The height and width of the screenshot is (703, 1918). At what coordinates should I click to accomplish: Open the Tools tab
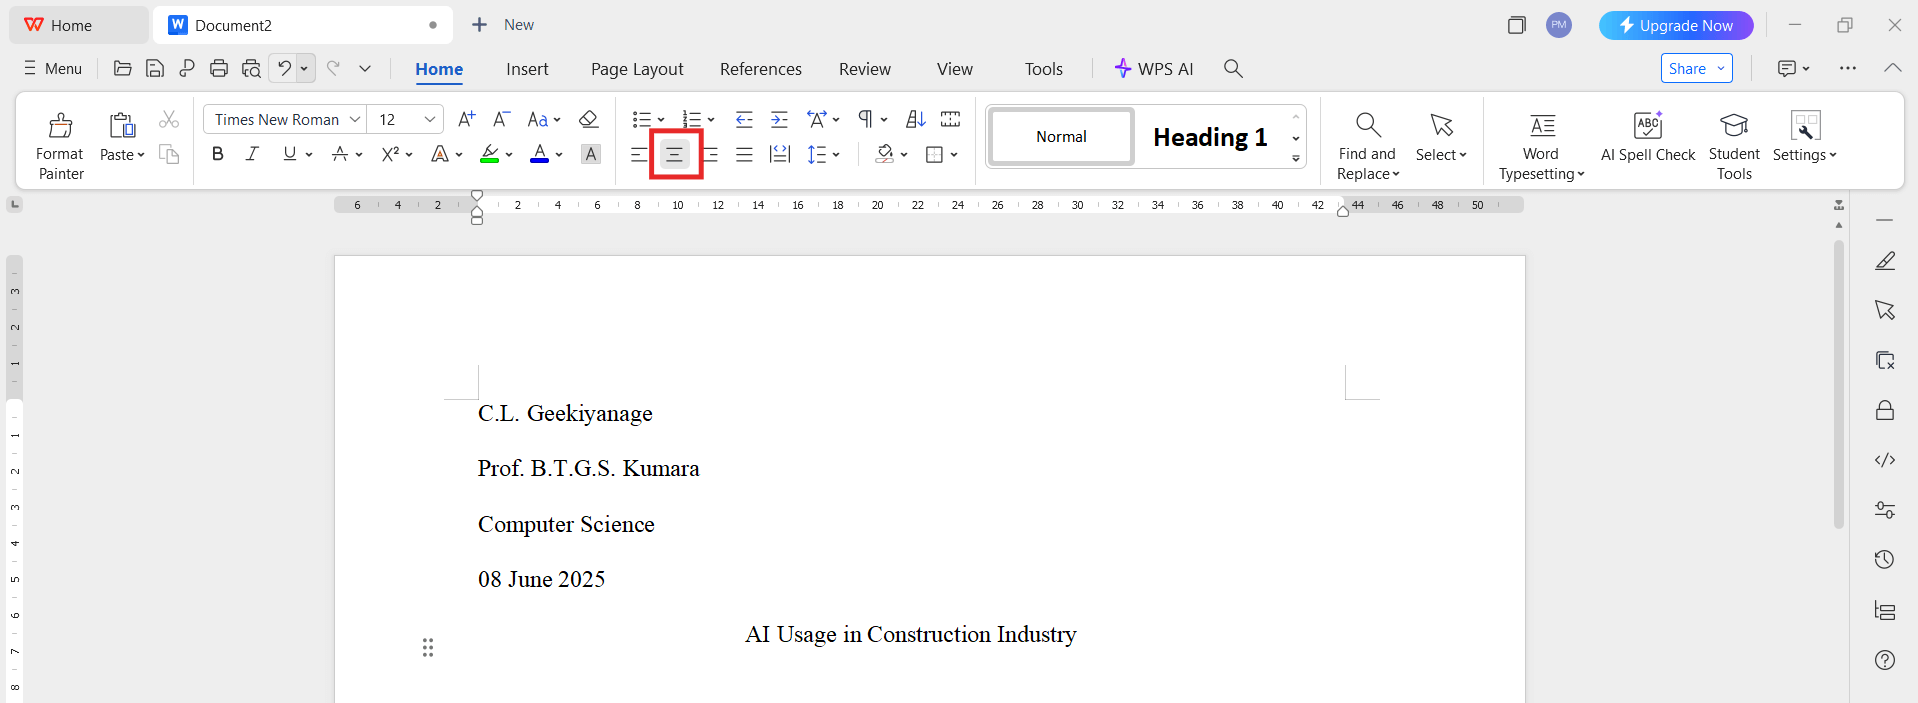pos(1044,69)
